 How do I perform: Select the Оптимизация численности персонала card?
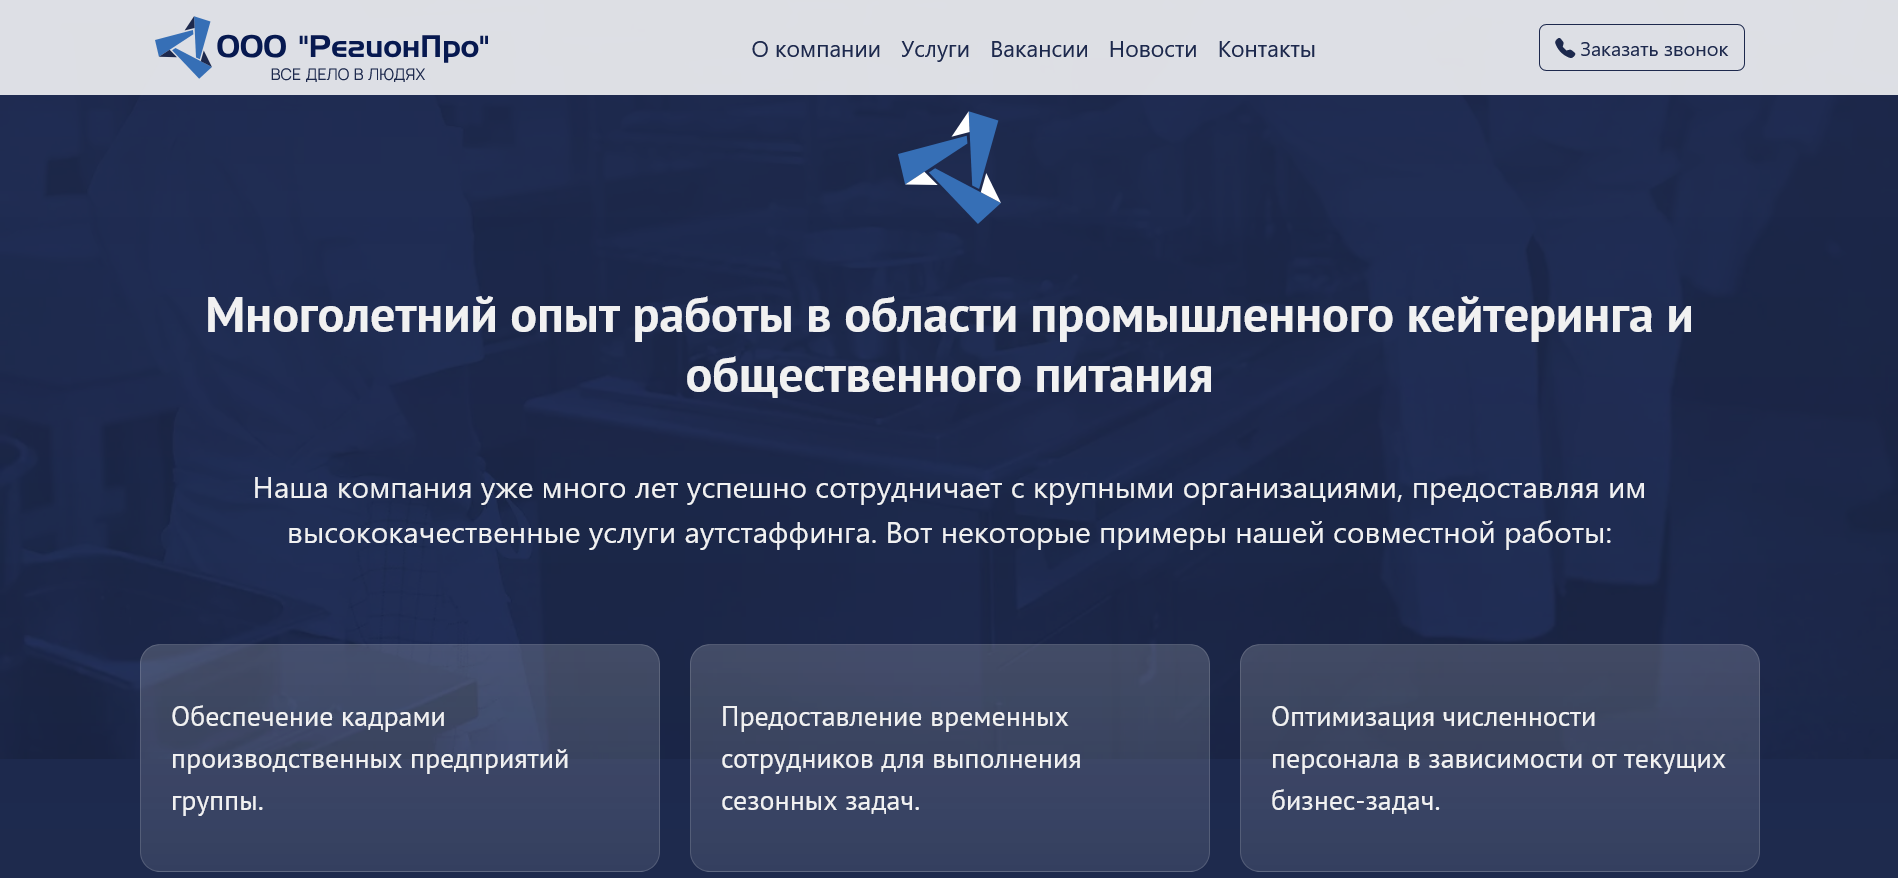pyautogui.click(x=1499, y=757)
